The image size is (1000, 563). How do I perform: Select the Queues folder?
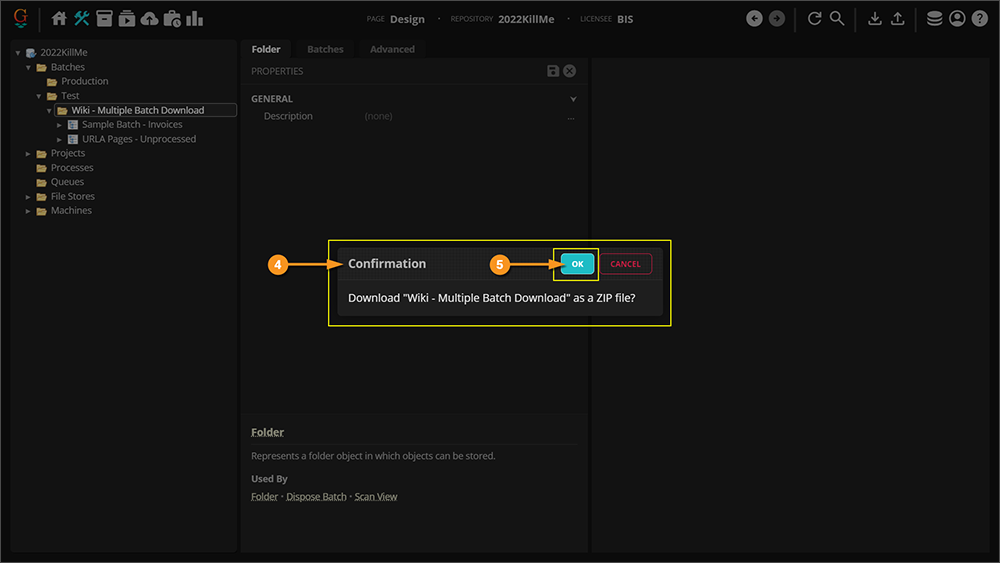click(68, 182)
